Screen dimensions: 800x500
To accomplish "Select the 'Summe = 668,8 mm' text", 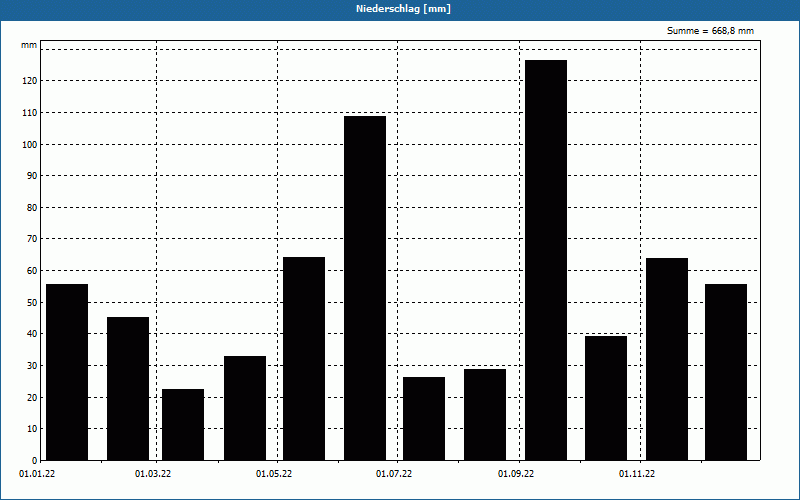I will tap(710, 31).
